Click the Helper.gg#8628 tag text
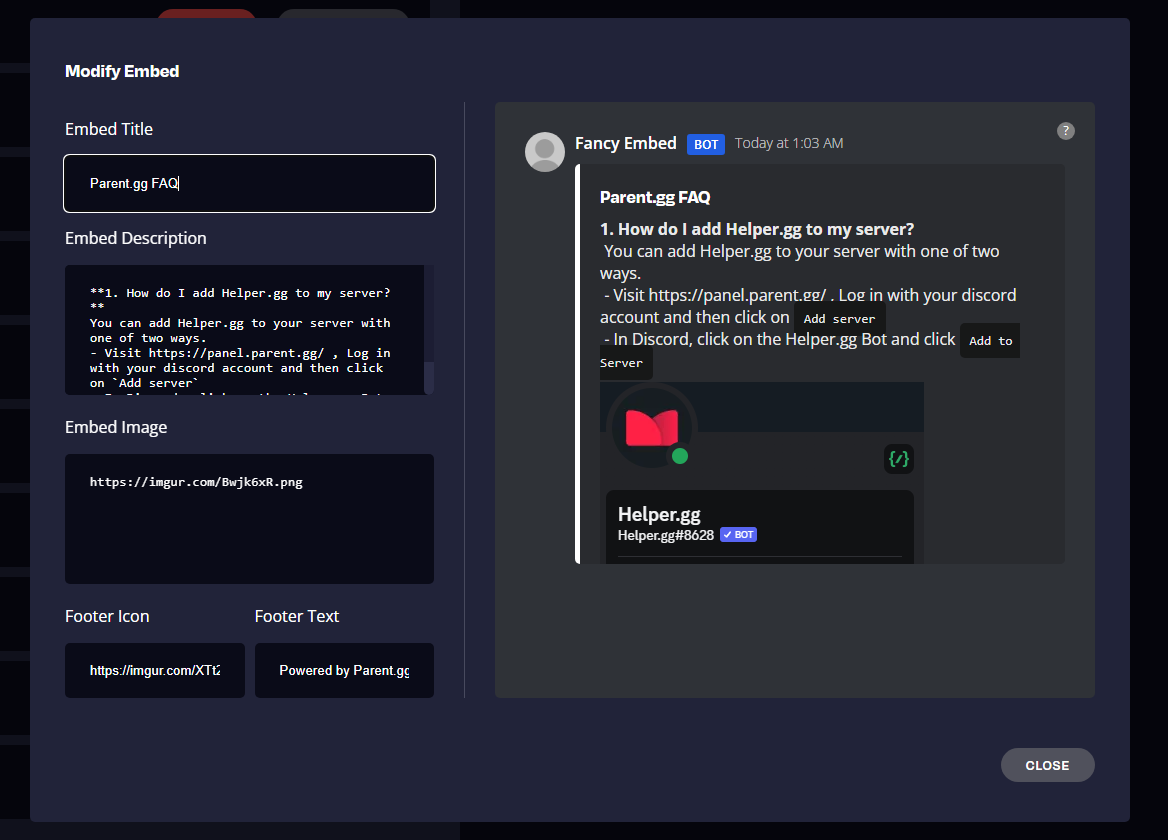1168x840 pixels. click(x=666, y=535)
